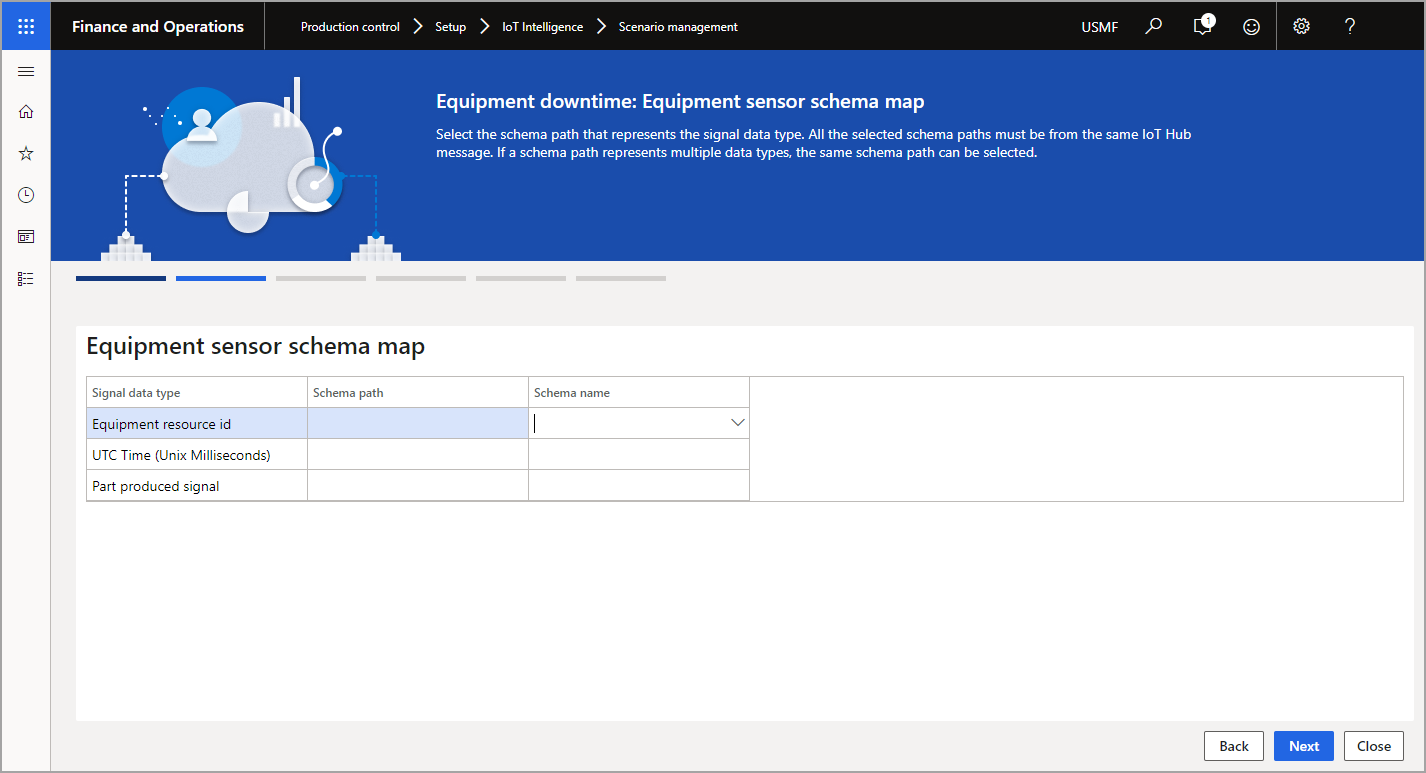
Task: Click the 'Schema name' column header
Action: coord(638,392)
